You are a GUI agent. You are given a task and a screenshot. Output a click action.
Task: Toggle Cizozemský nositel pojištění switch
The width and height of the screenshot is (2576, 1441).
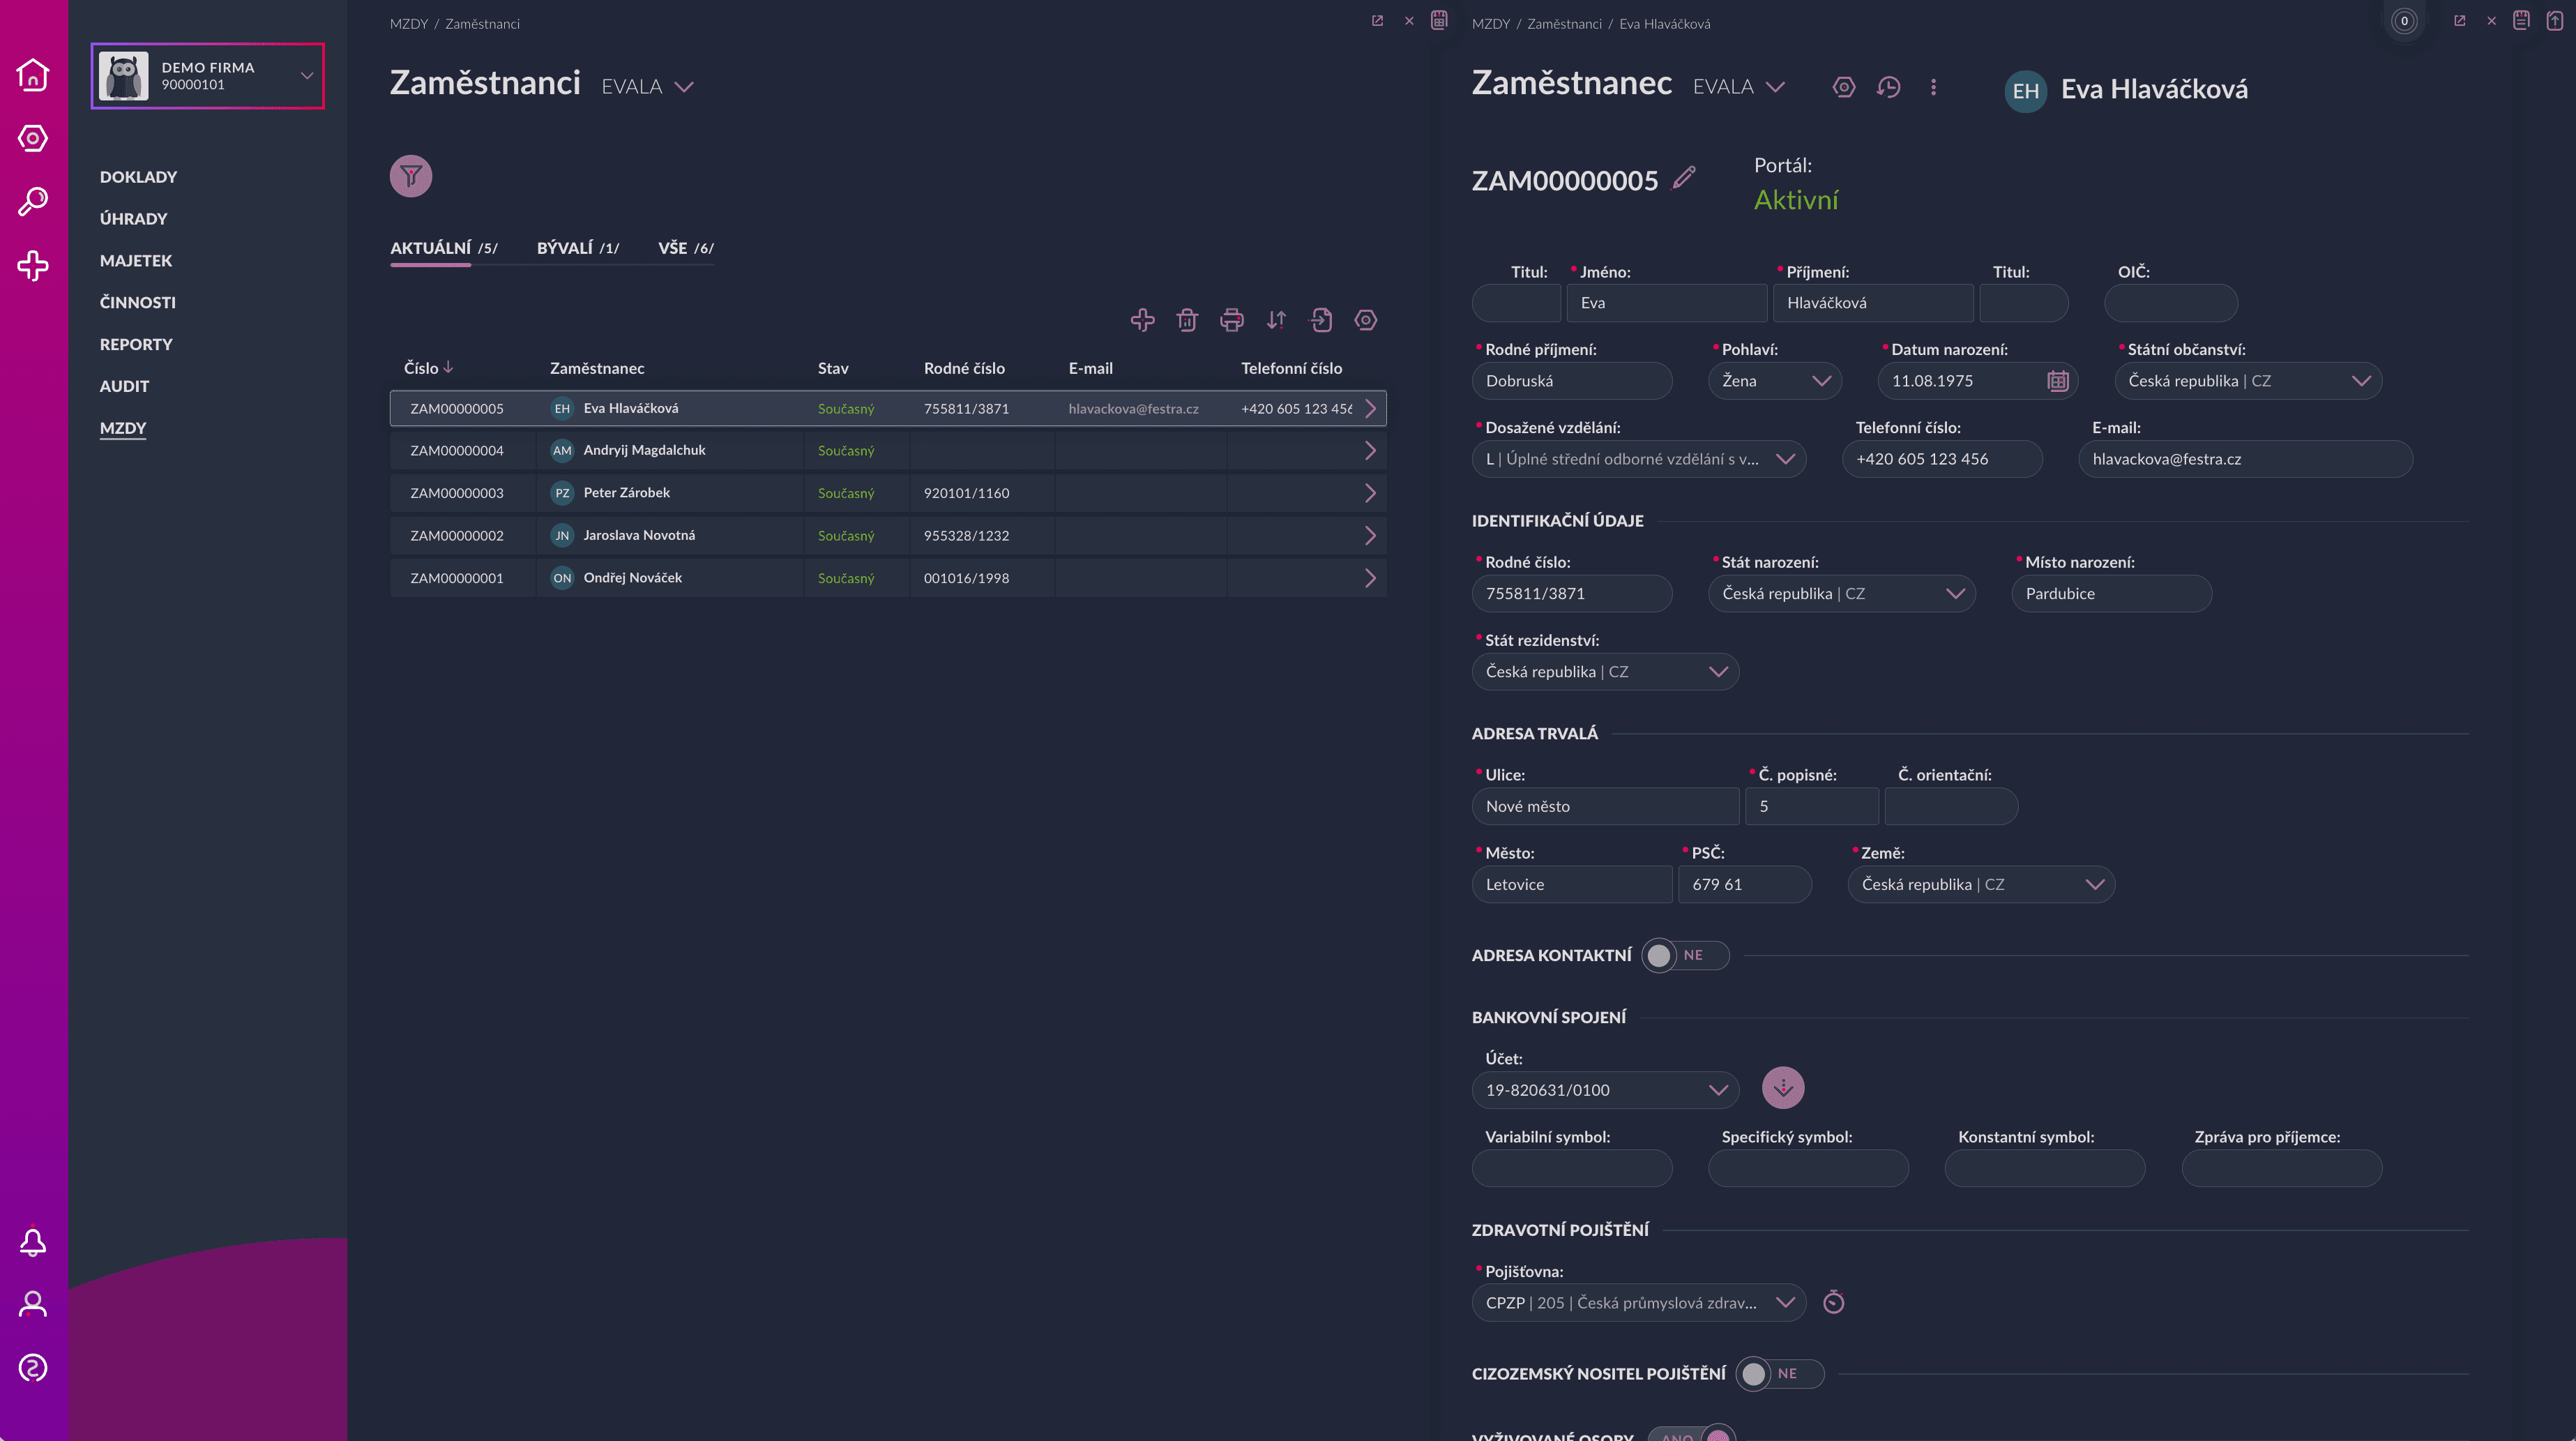1780,1374
